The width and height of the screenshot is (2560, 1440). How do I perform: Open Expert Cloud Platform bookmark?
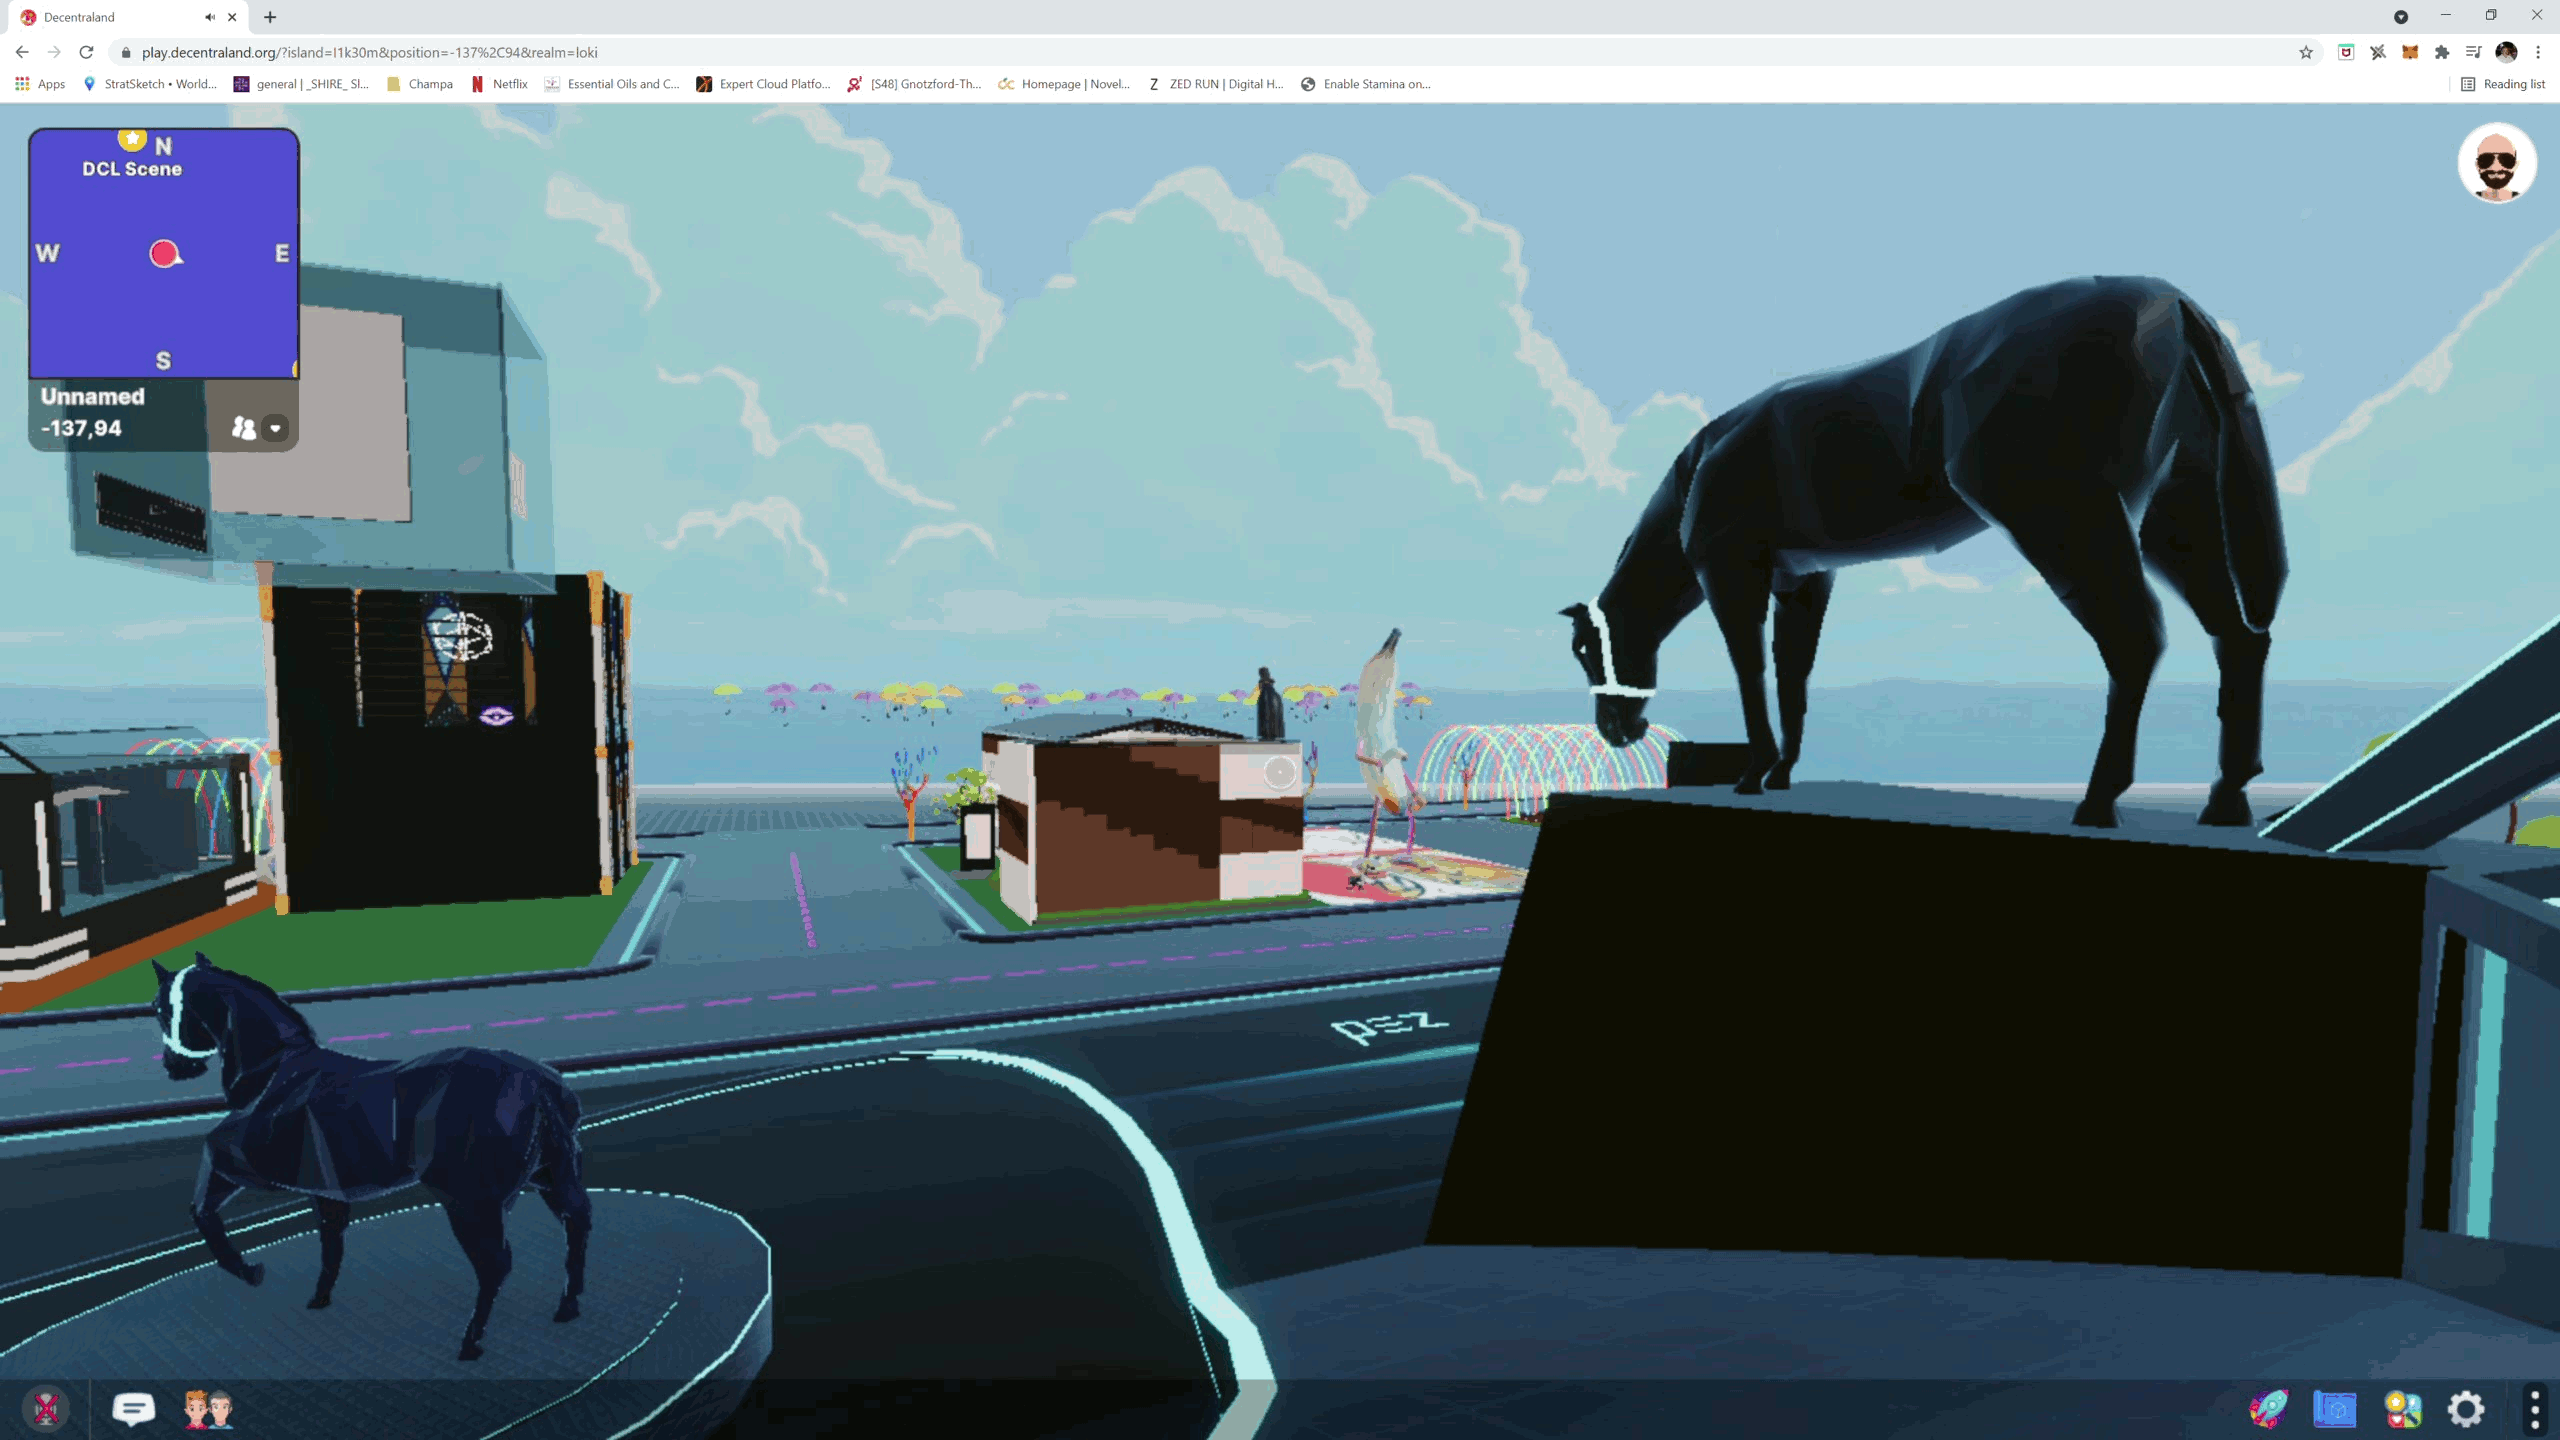point(764,84)
